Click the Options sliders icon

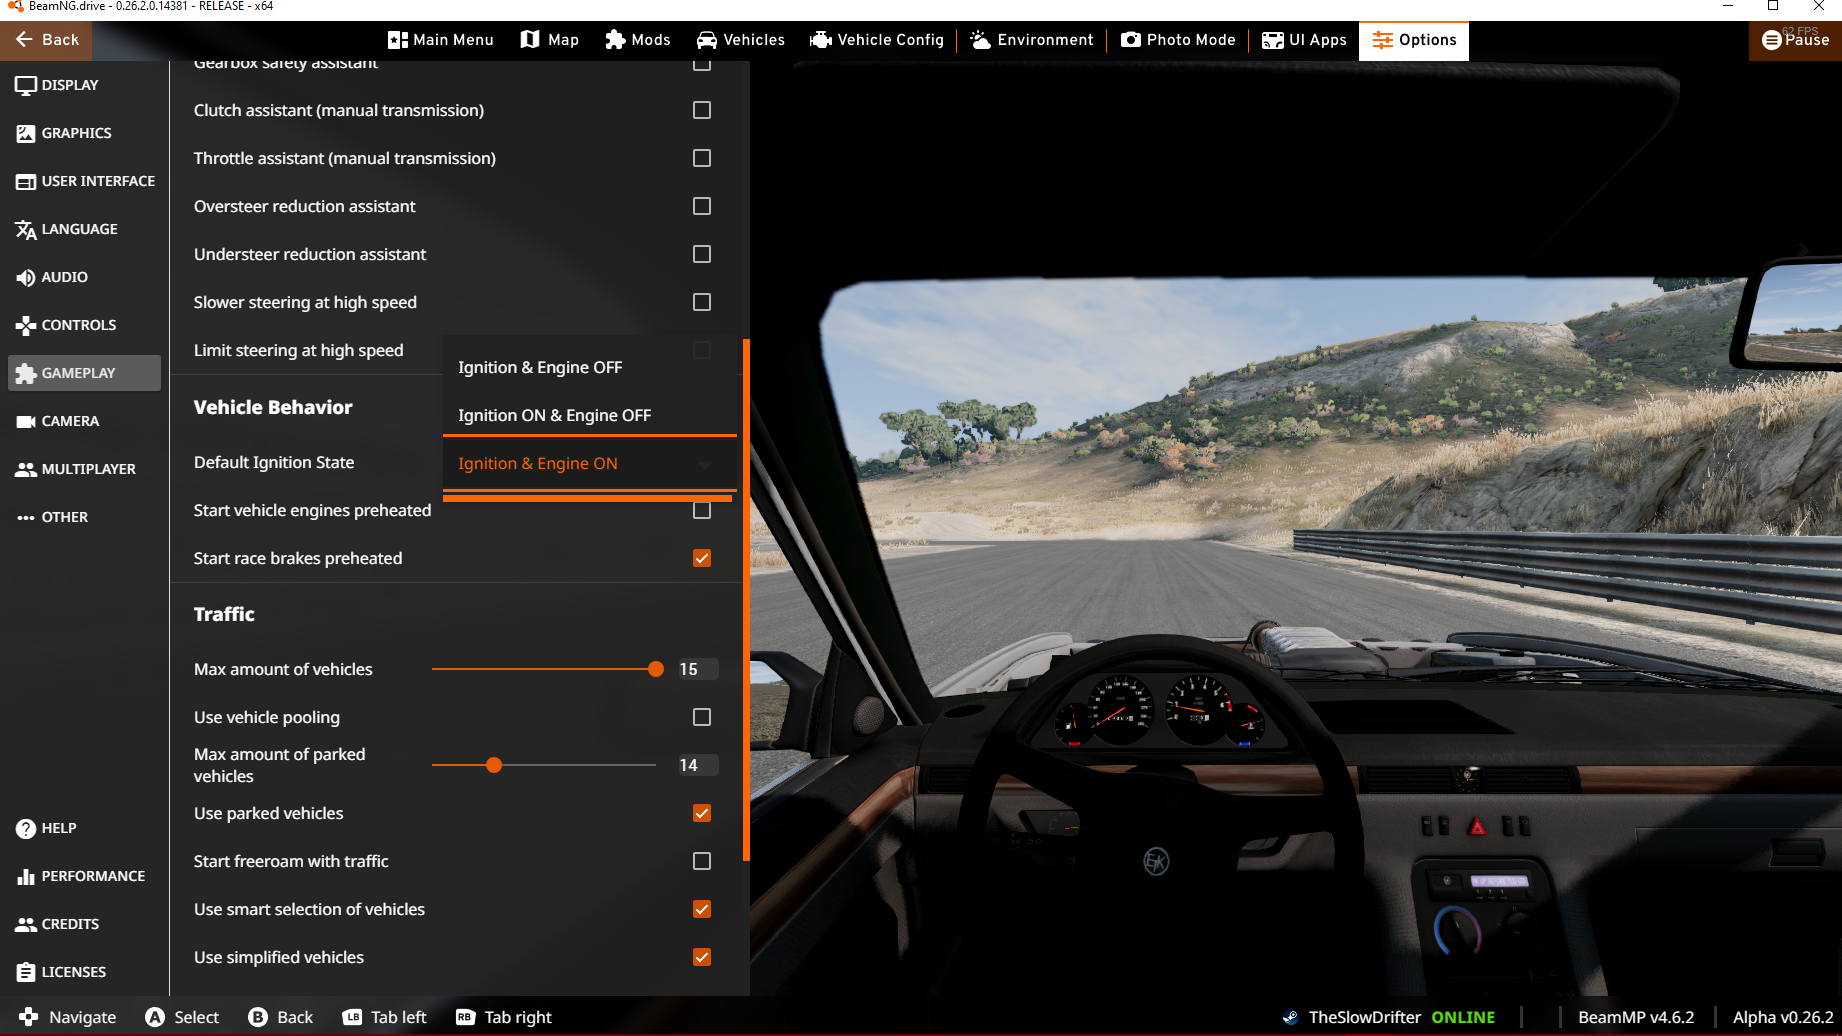(1383, 40)
